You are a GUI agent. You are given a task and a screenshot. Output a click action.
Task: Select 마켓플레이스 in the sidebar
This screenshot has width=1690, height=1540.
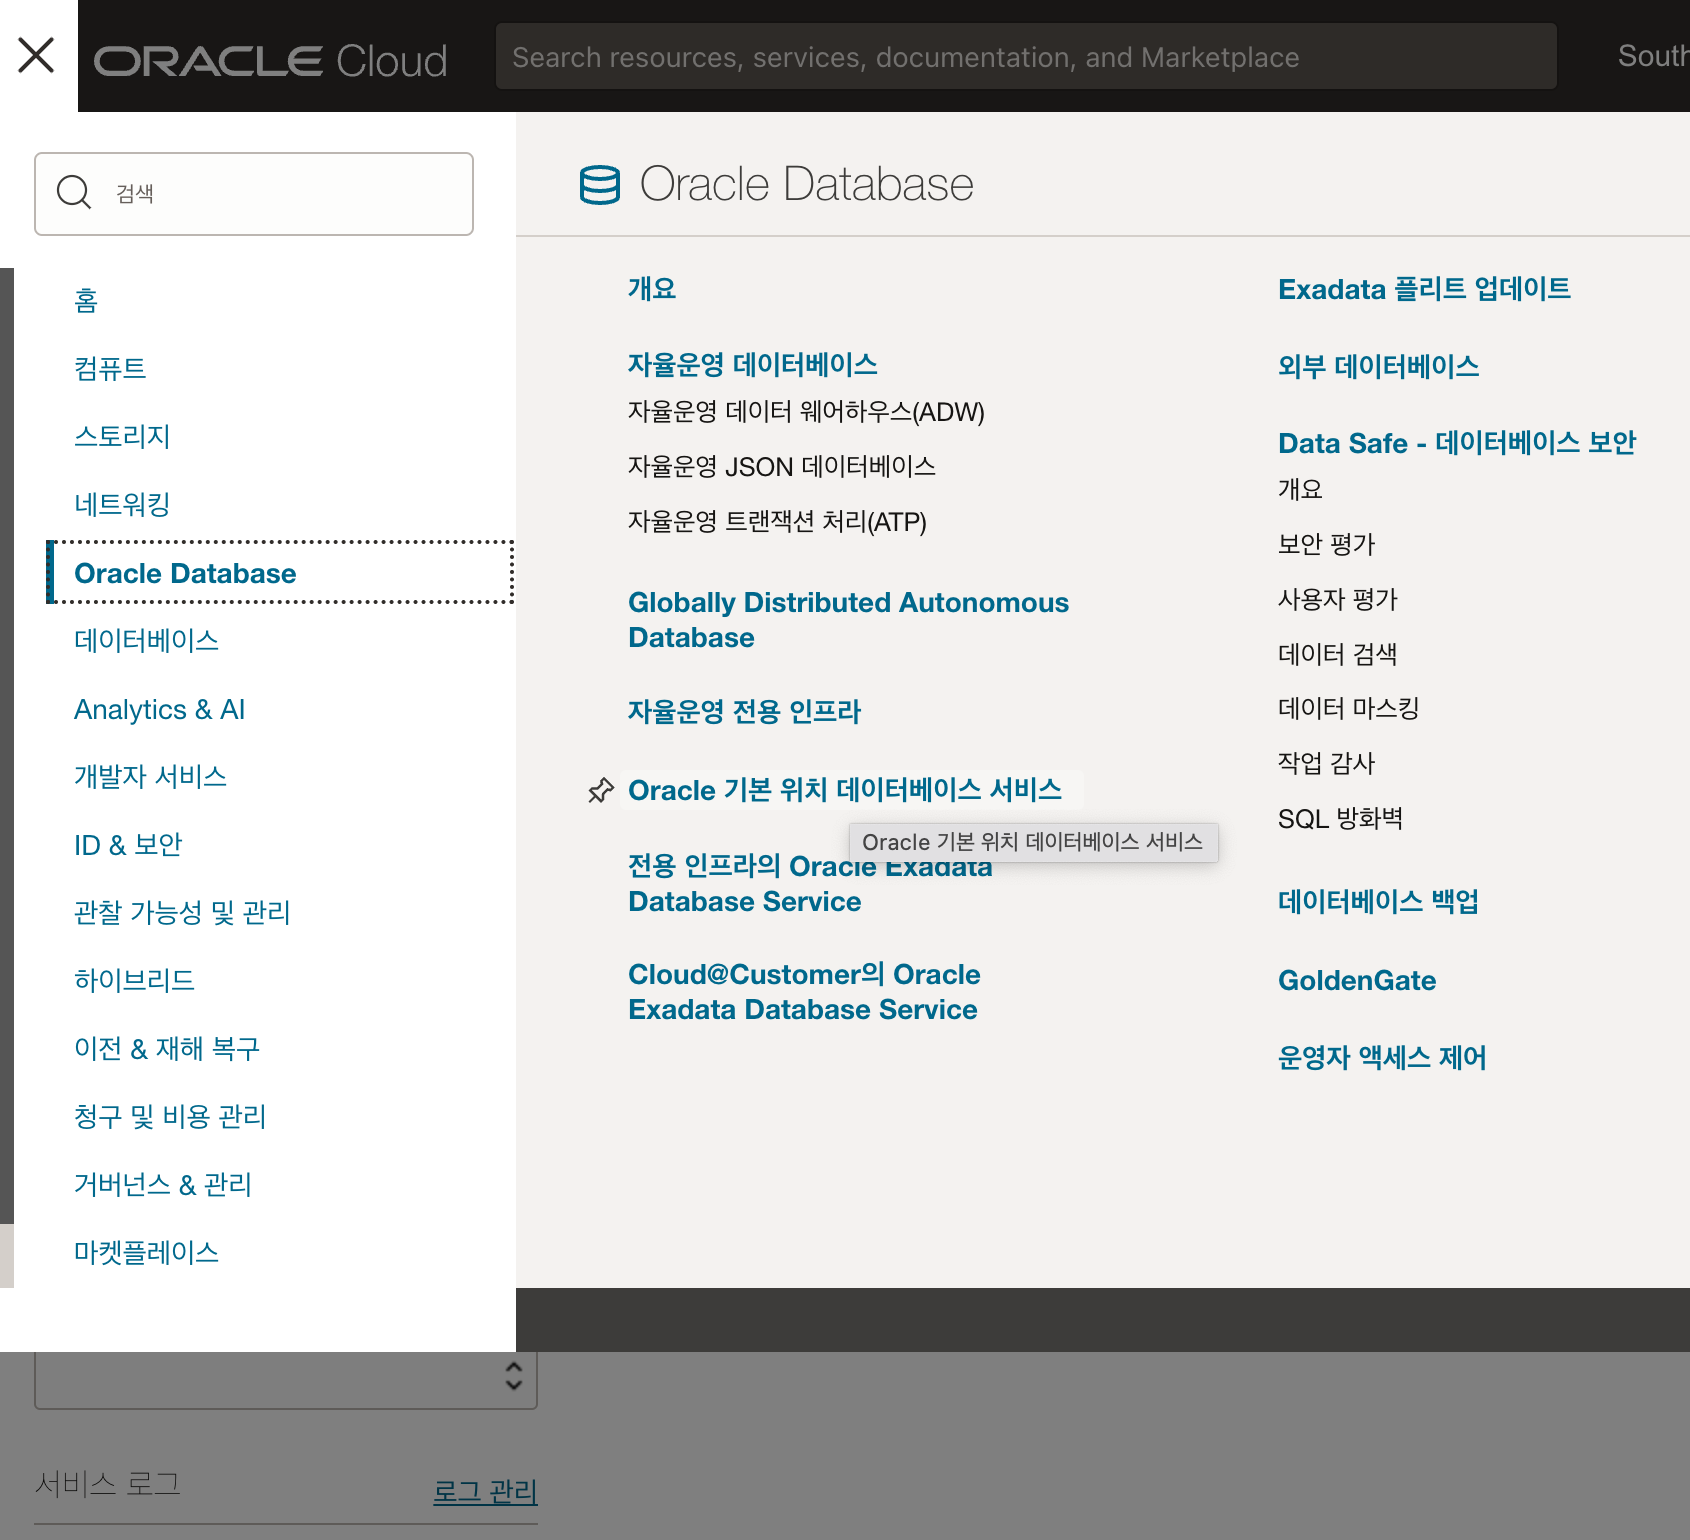pyautogui.click(x=146, y=1251)
